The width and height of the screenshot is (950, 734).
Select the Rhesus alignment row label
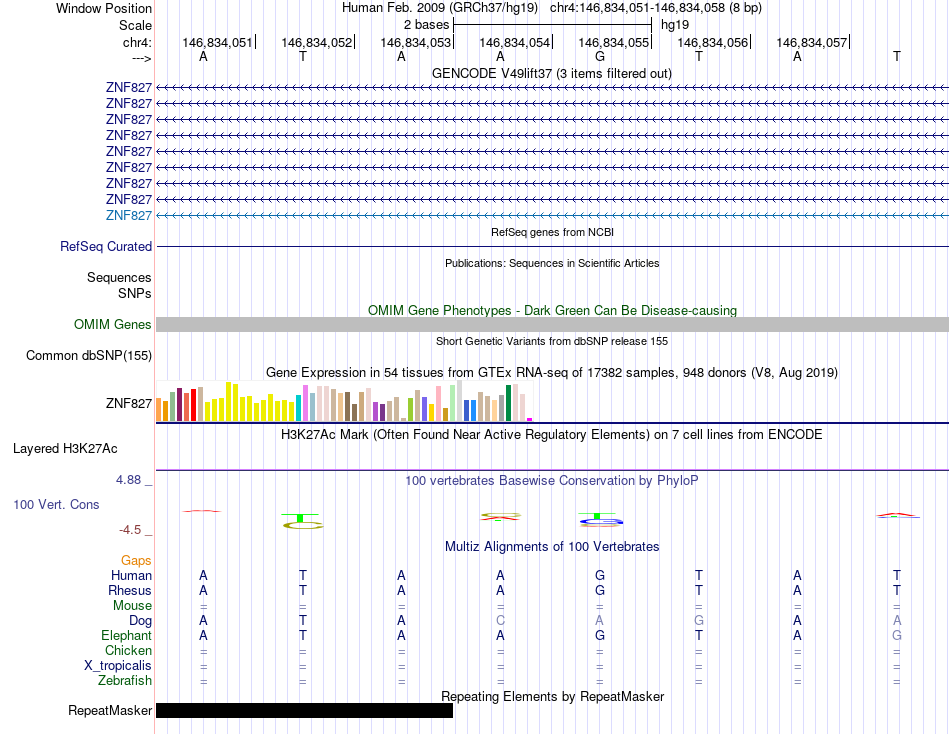click(x=130, y=590)
